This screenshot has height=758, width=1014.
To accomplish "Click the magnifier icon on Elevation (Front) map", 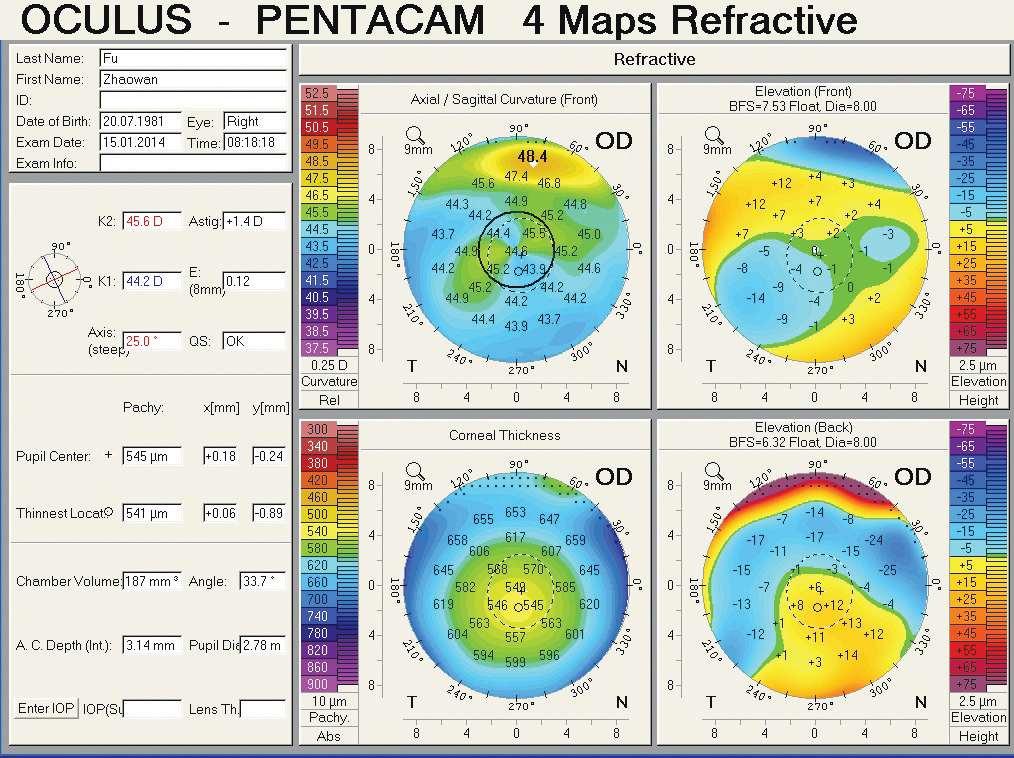I will coord(713,134).
